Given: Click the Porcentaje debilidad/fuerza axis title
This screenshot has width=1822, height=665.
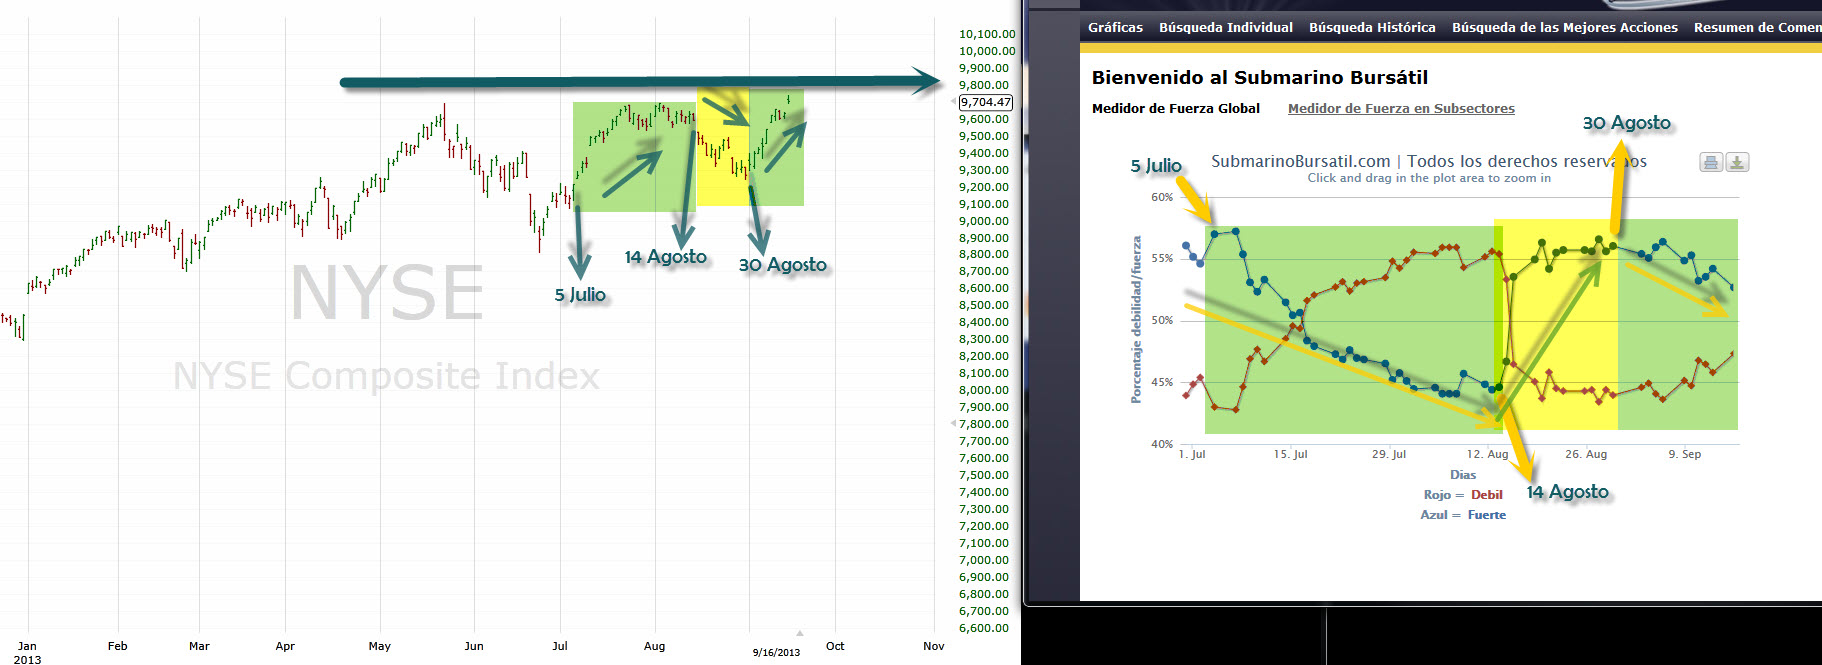Looking at the screenshot, I should 1136,320.
